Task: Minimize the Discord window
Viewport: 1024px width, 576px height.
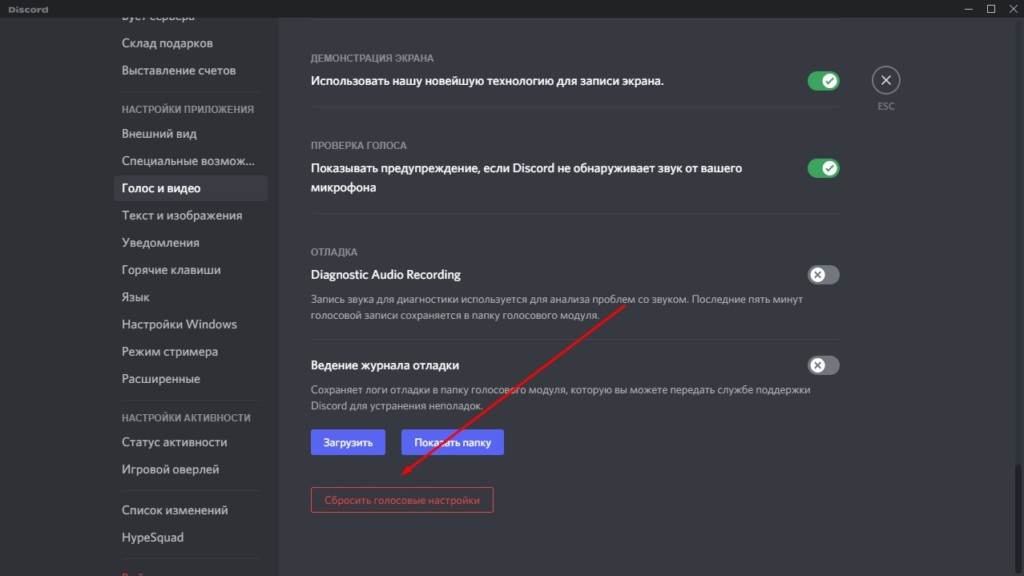Action: (x=968, y=8)
